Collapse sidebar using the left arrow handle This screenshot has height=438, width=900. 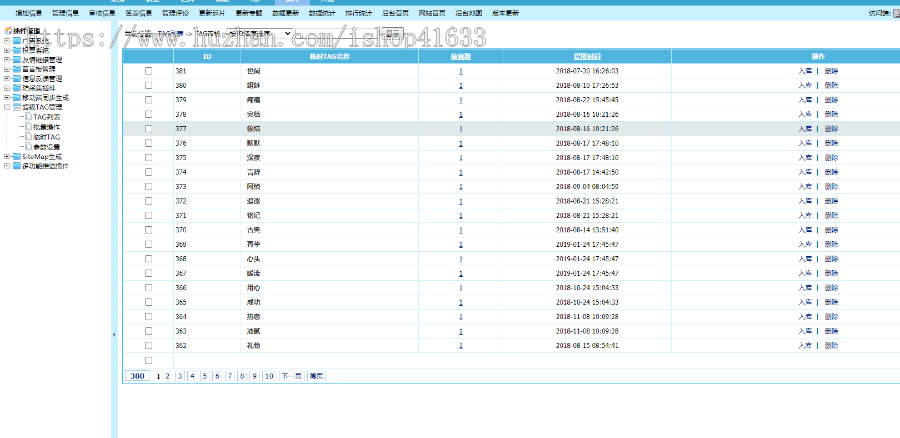[113, 334]
